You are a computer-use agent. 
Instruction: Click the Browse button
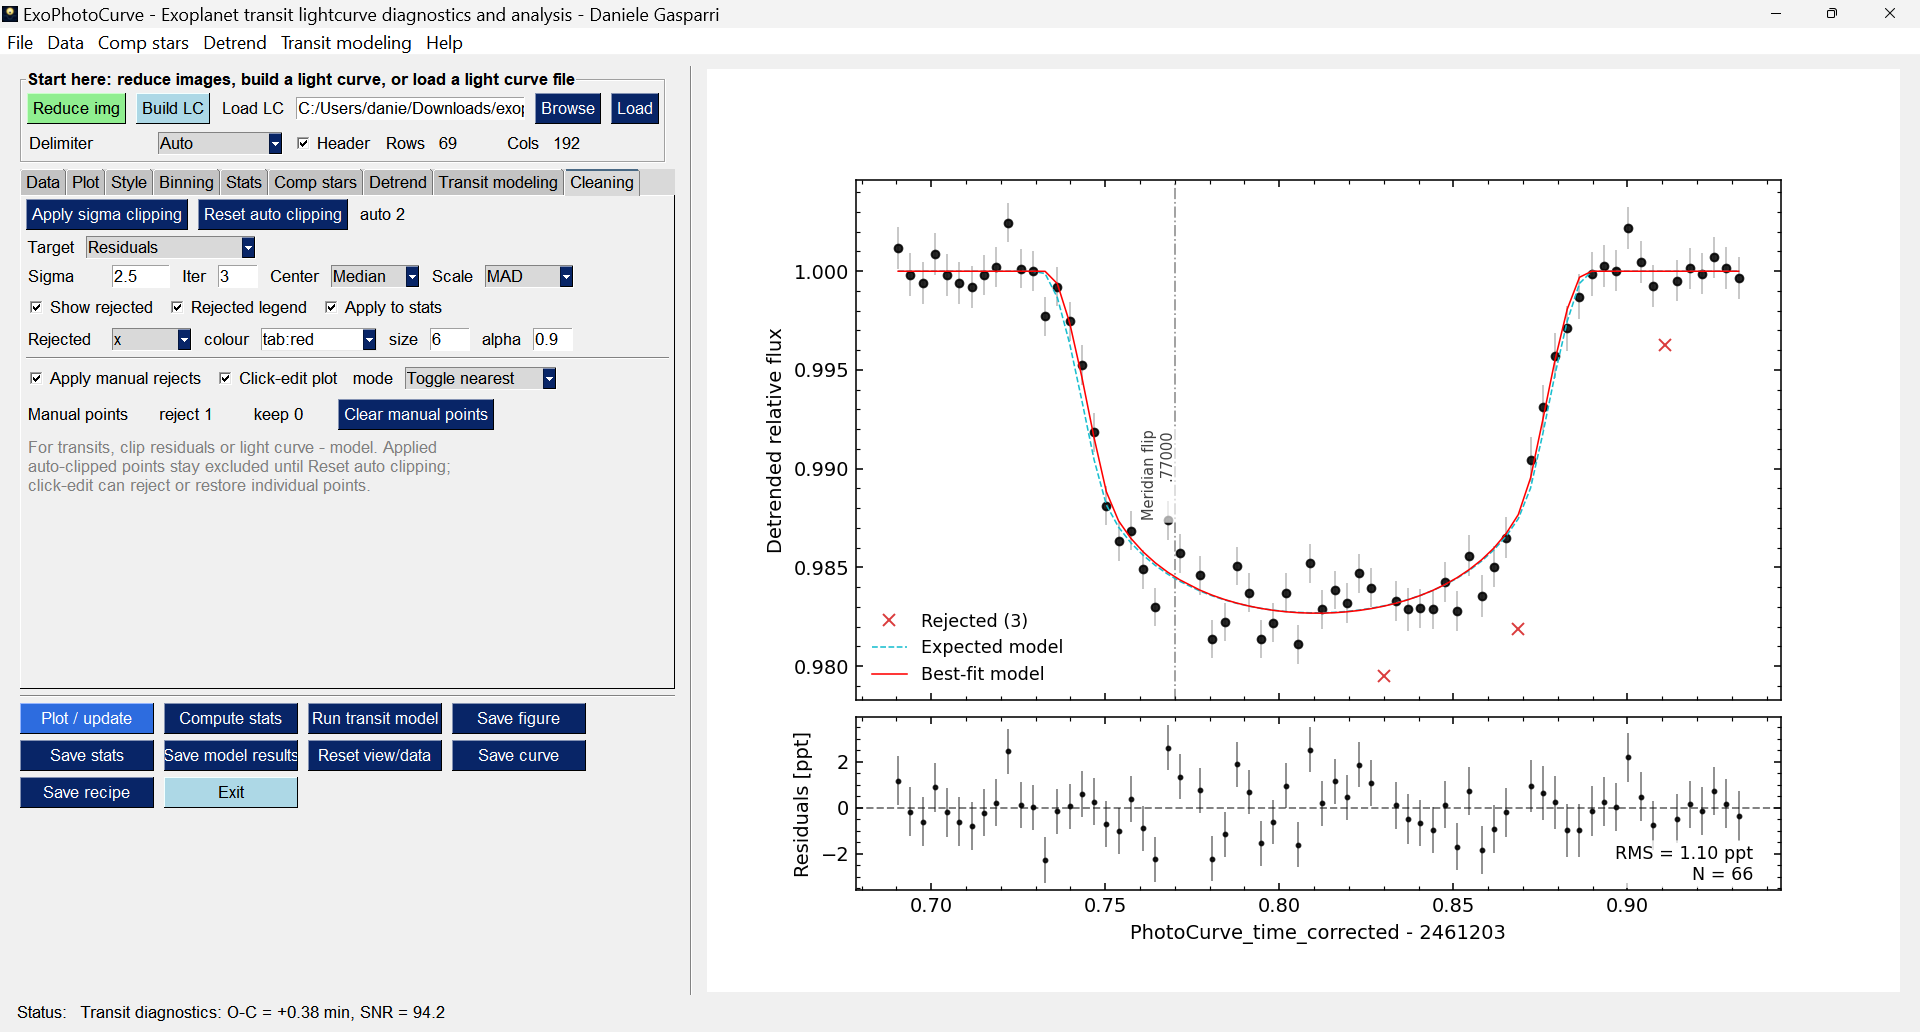coord(568,109)
